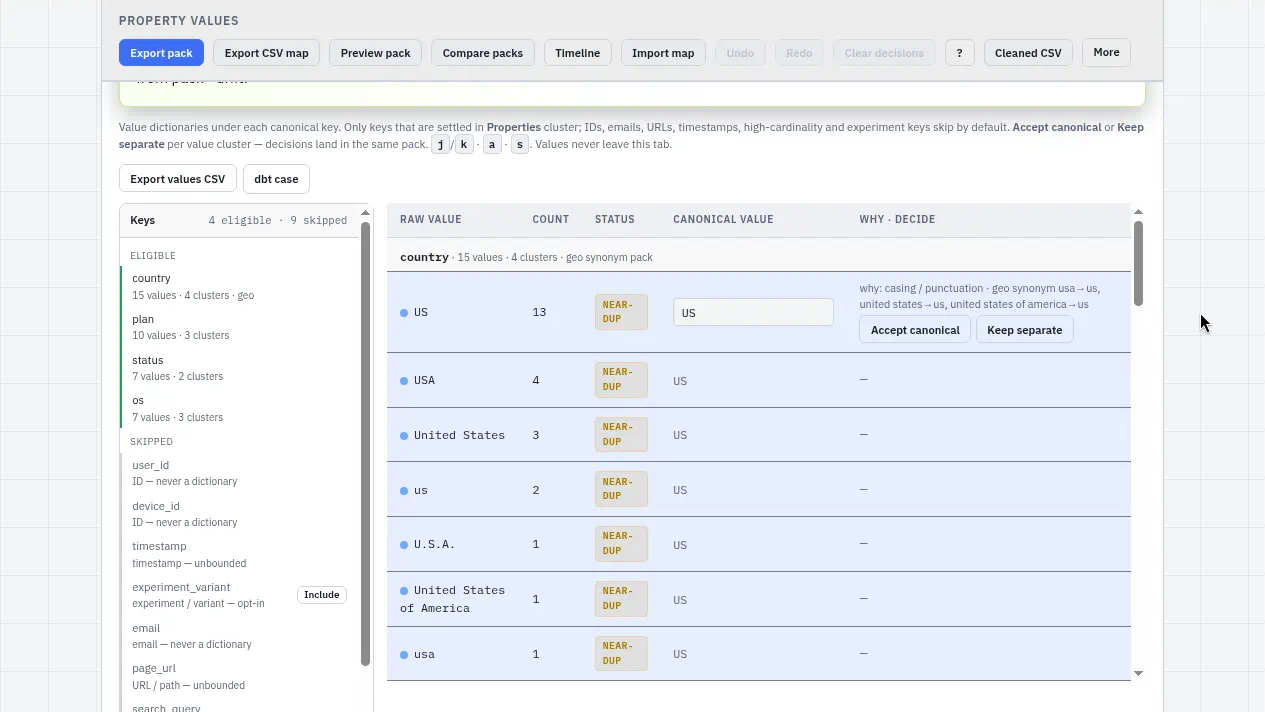Click the 'j' keyboard shortcut key hint
1265x712 pixels.
click(x=440, y=145)
